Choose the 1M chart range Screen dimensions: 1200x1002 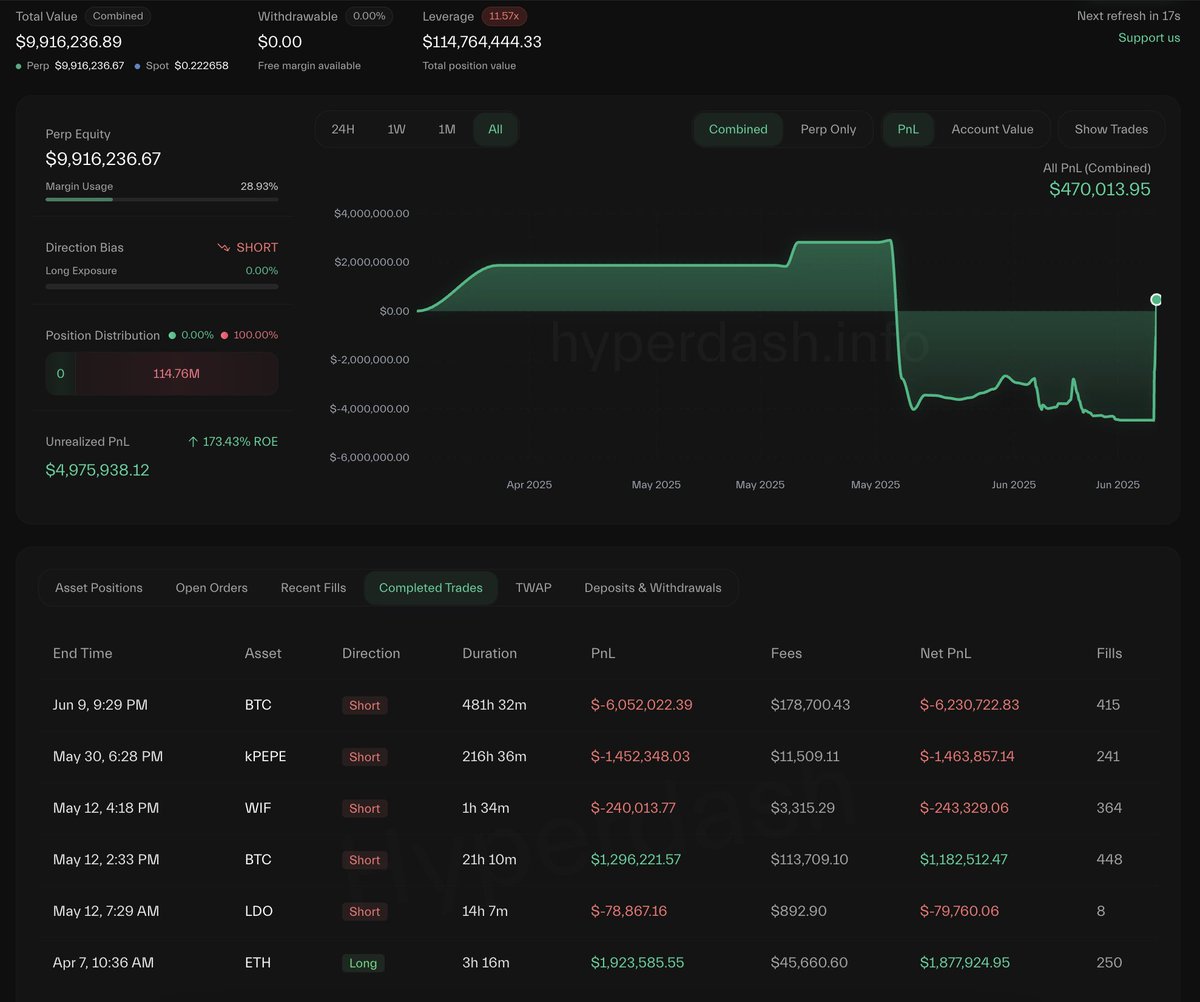(x=446, y=129)
